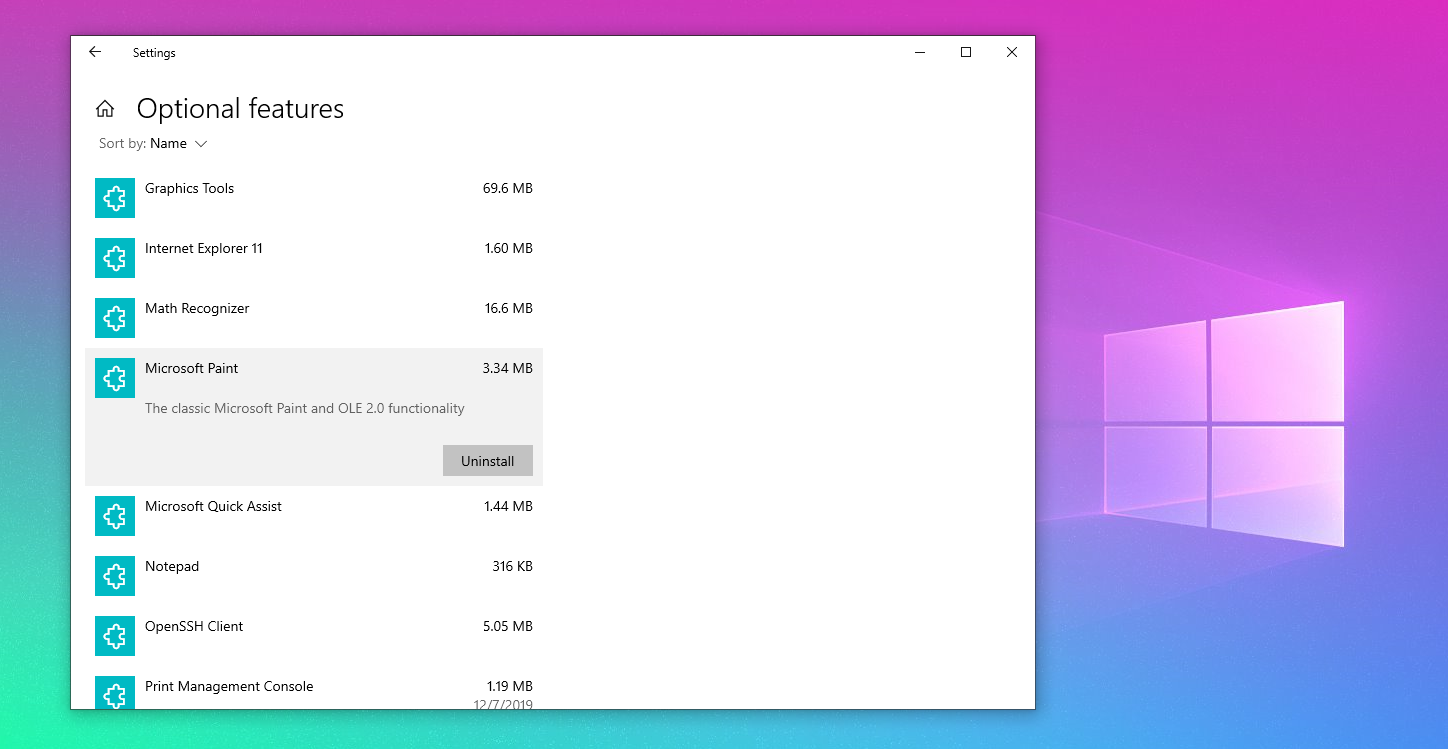The height and width of the screenshot is (749, 1448).
Task: Select the Graphics Tools entry name
Action: [x=189, y=188]
